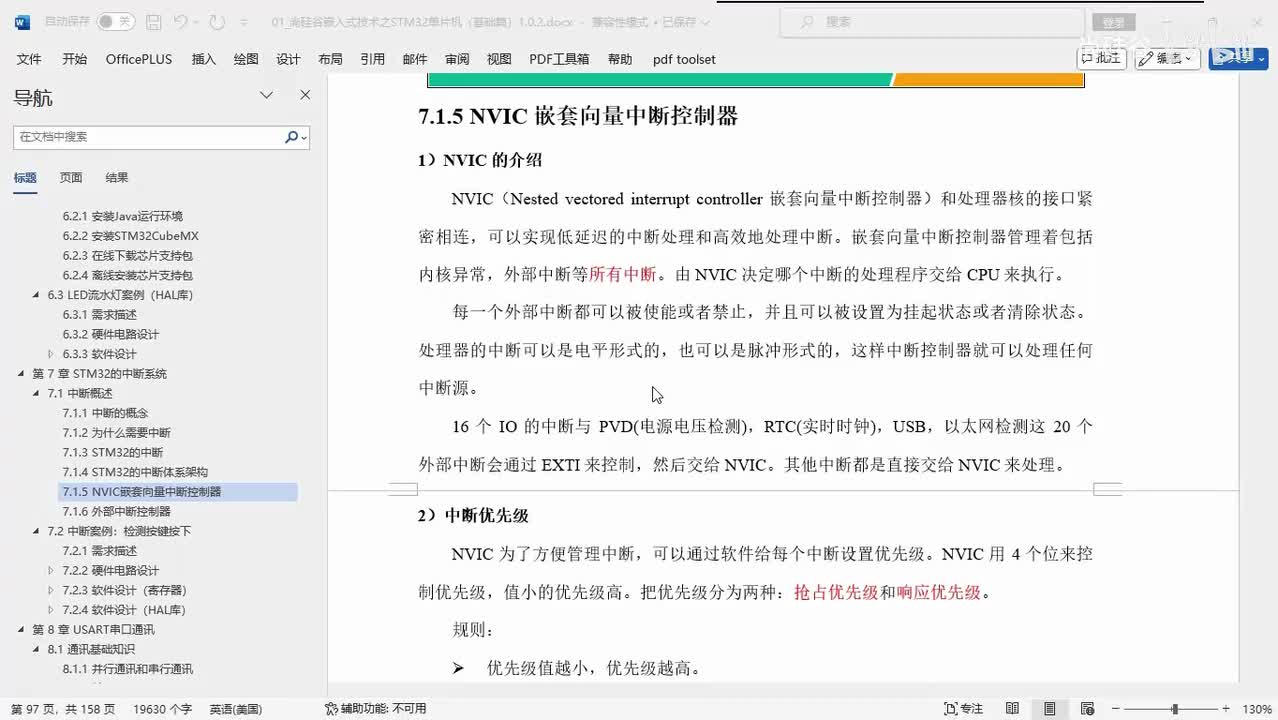
Task: Click the 批注 comments button
Action: pos(1102,58)
